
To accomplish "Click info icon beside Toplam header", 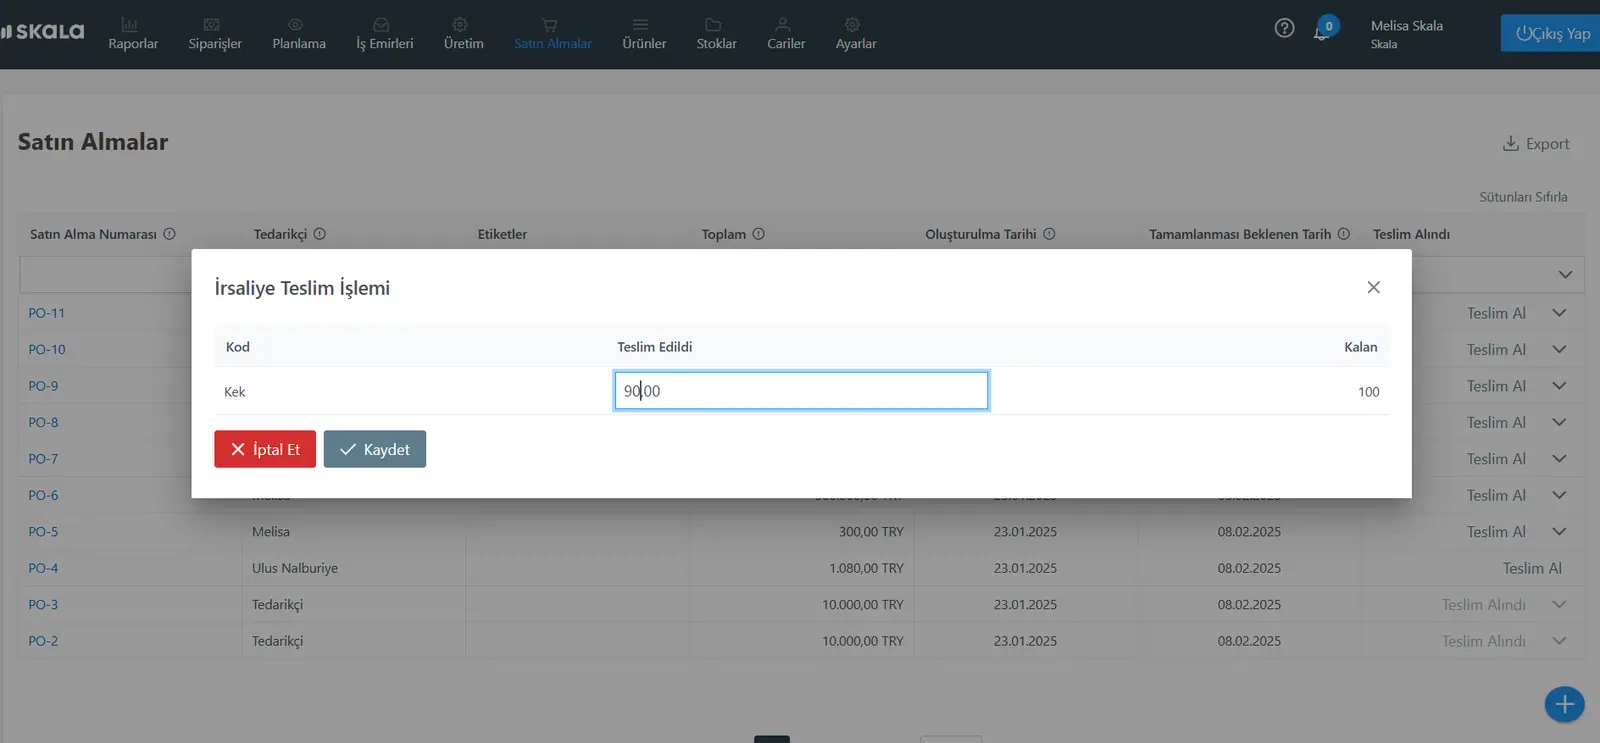I will point(759,234).
